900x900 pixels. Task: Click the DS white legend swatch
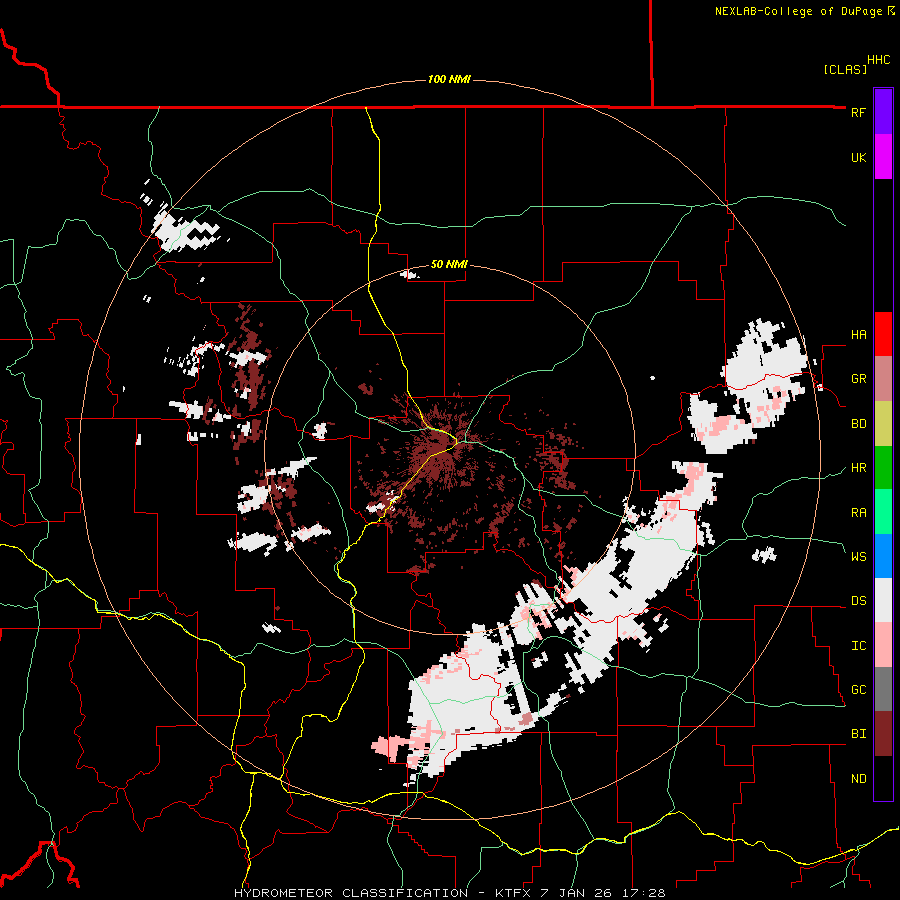(883, 600)
